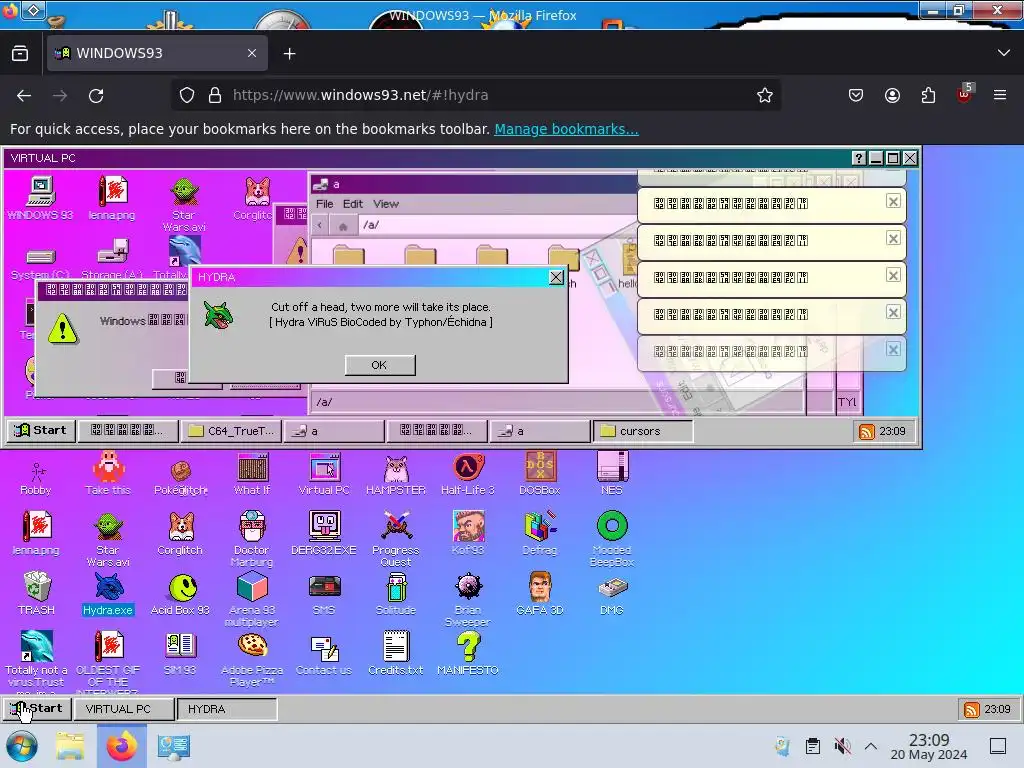Open the Solitude icon
Viewport: 1024px width, 768px height.
tap(396, 594)
